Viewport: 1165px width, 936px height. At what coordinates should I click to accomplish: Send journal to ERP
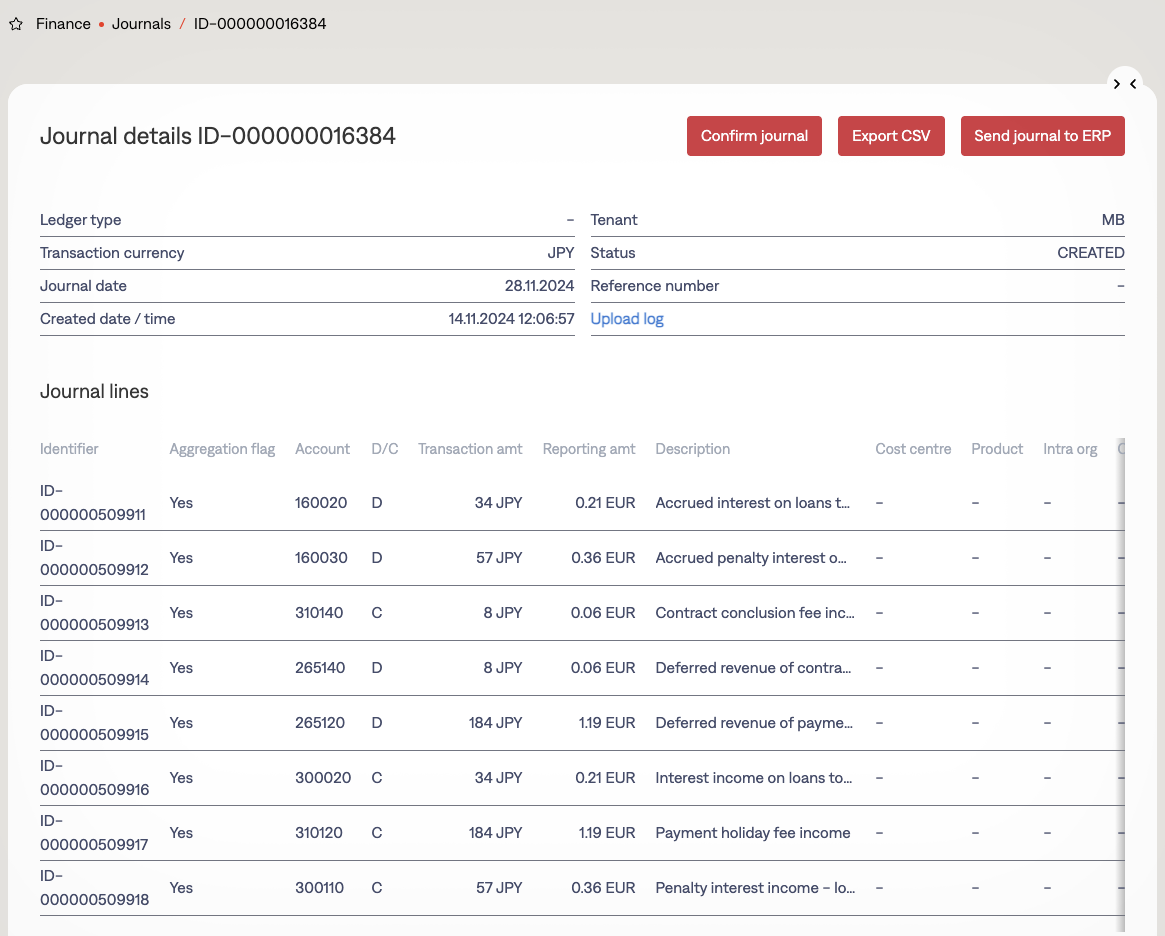[x=1042, y=136]
